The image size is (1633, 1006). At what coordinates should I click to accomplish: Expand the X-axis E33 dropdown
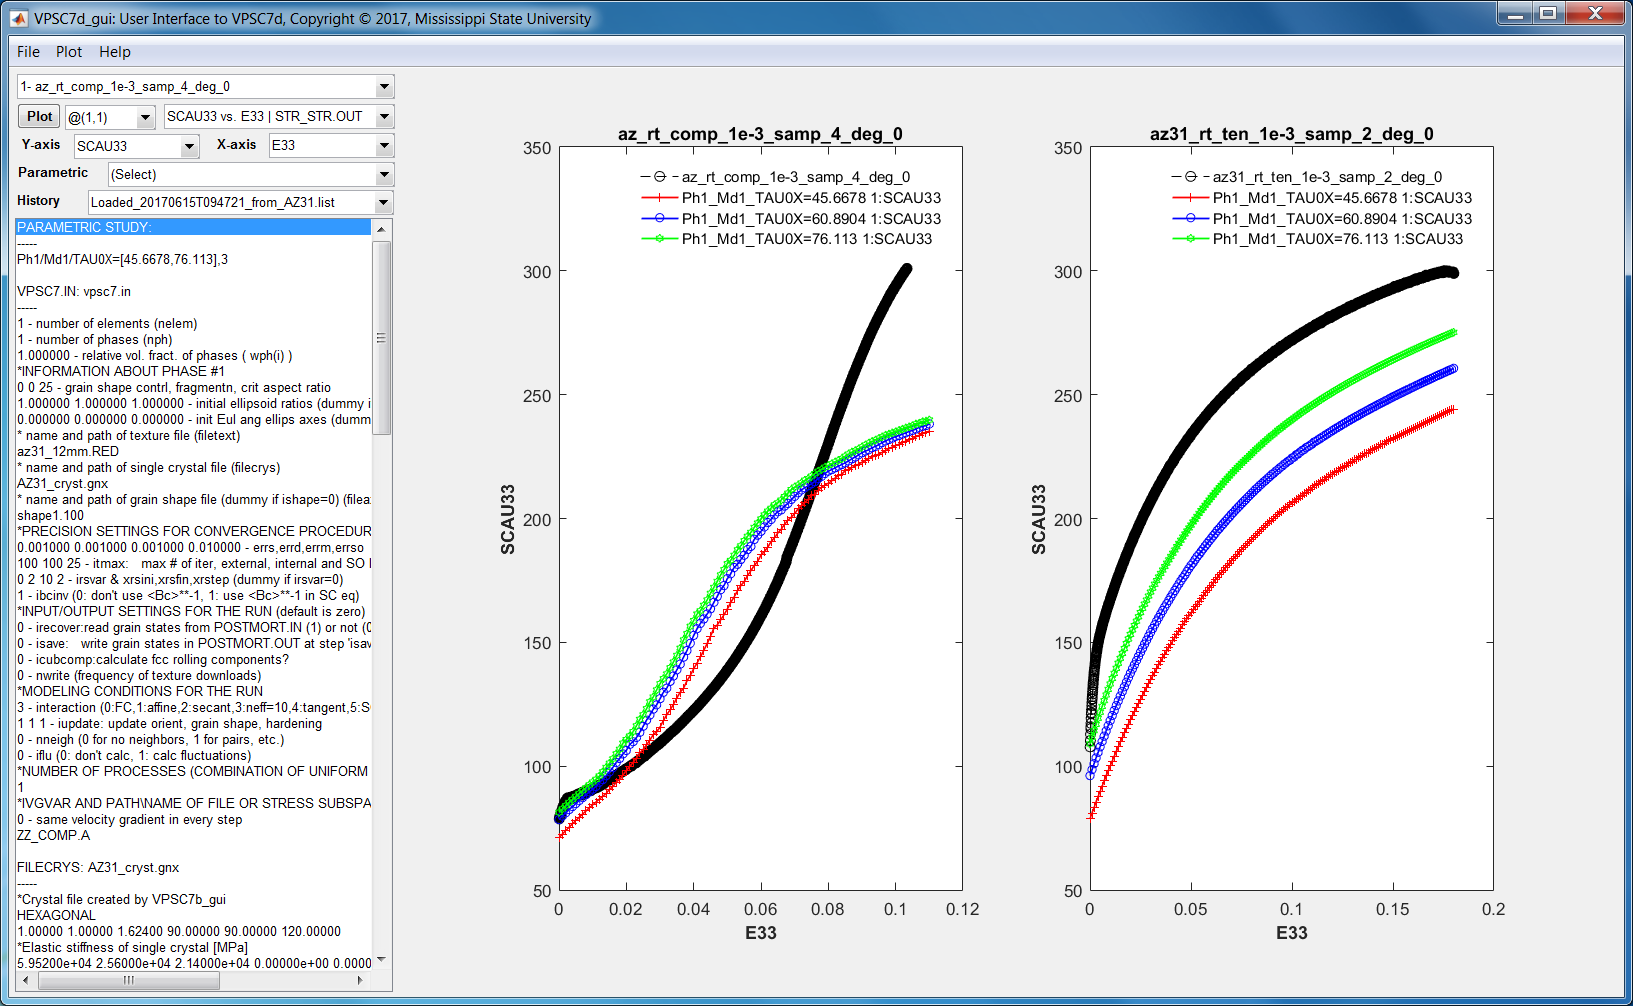click(x=384, y=146)
